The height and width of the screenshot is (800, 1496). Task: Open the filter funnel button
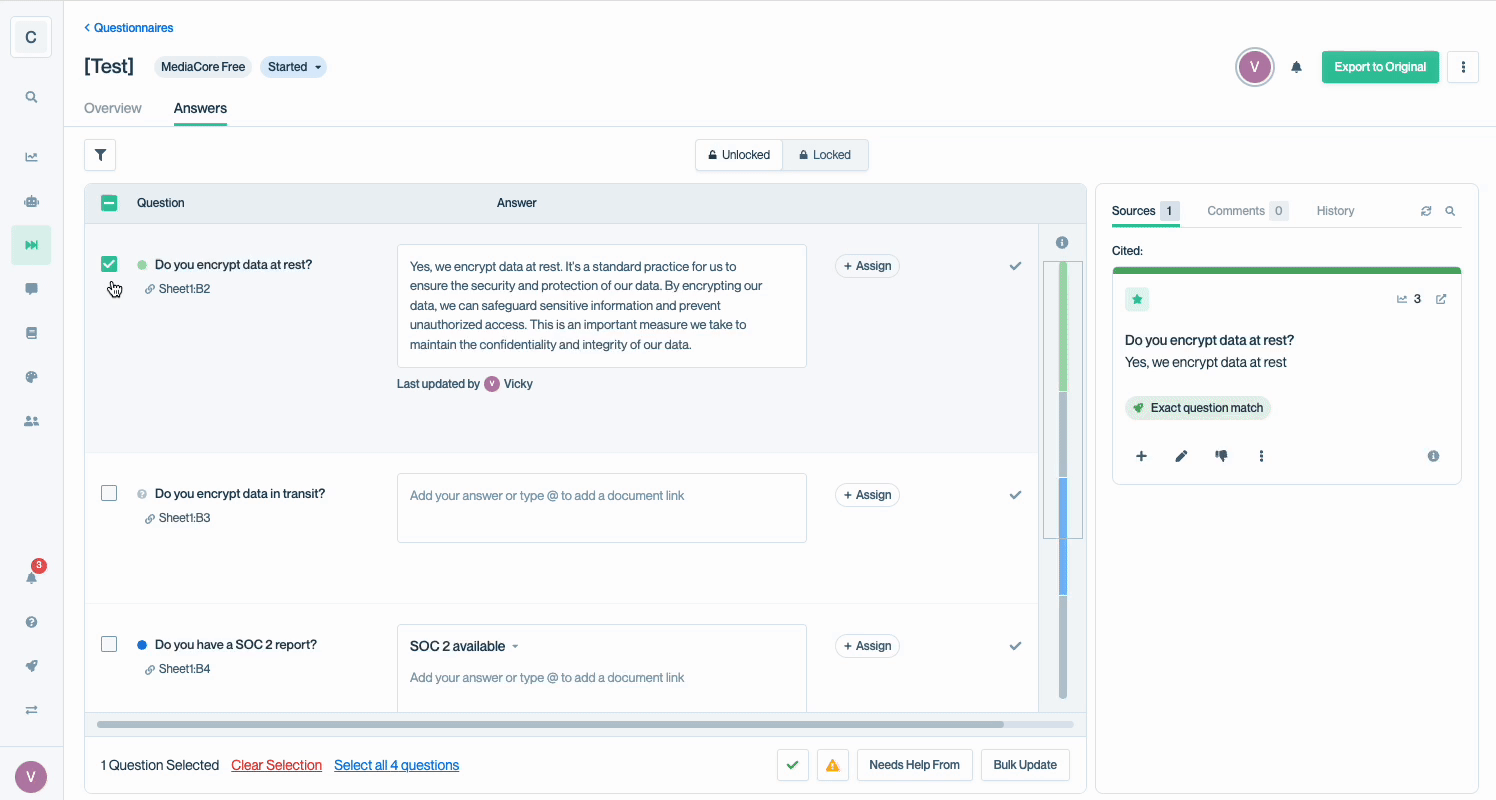click(100, 155)
